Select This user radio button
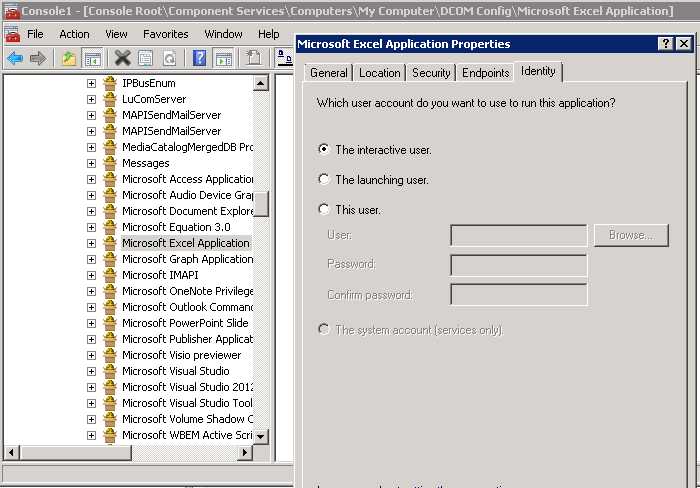This screenshot has width=700, height=488. pyautogui.click(x=324, y=209)
